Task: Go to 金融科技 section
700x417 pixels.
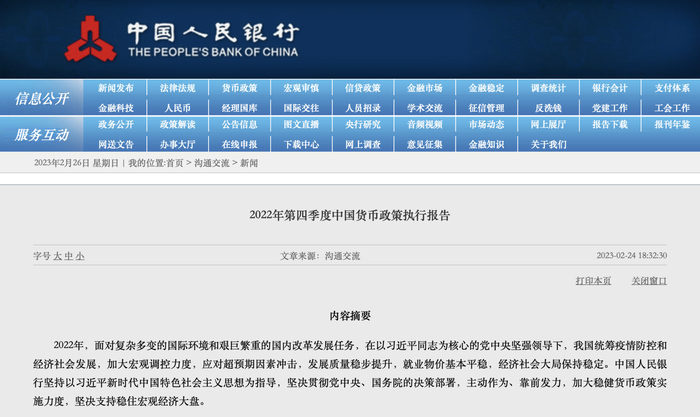Action: [116, 108]
